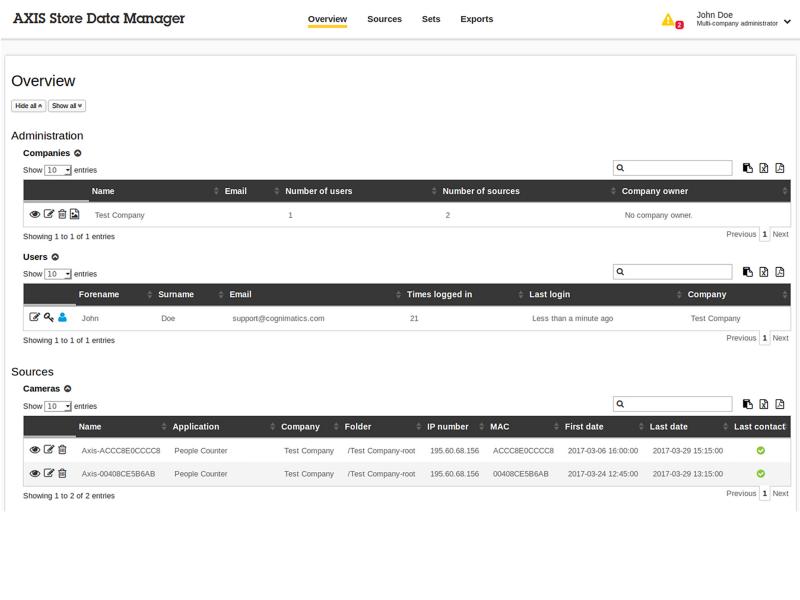Click Next in Cameras pagination
Screen dimensions: 800x600
780,493
